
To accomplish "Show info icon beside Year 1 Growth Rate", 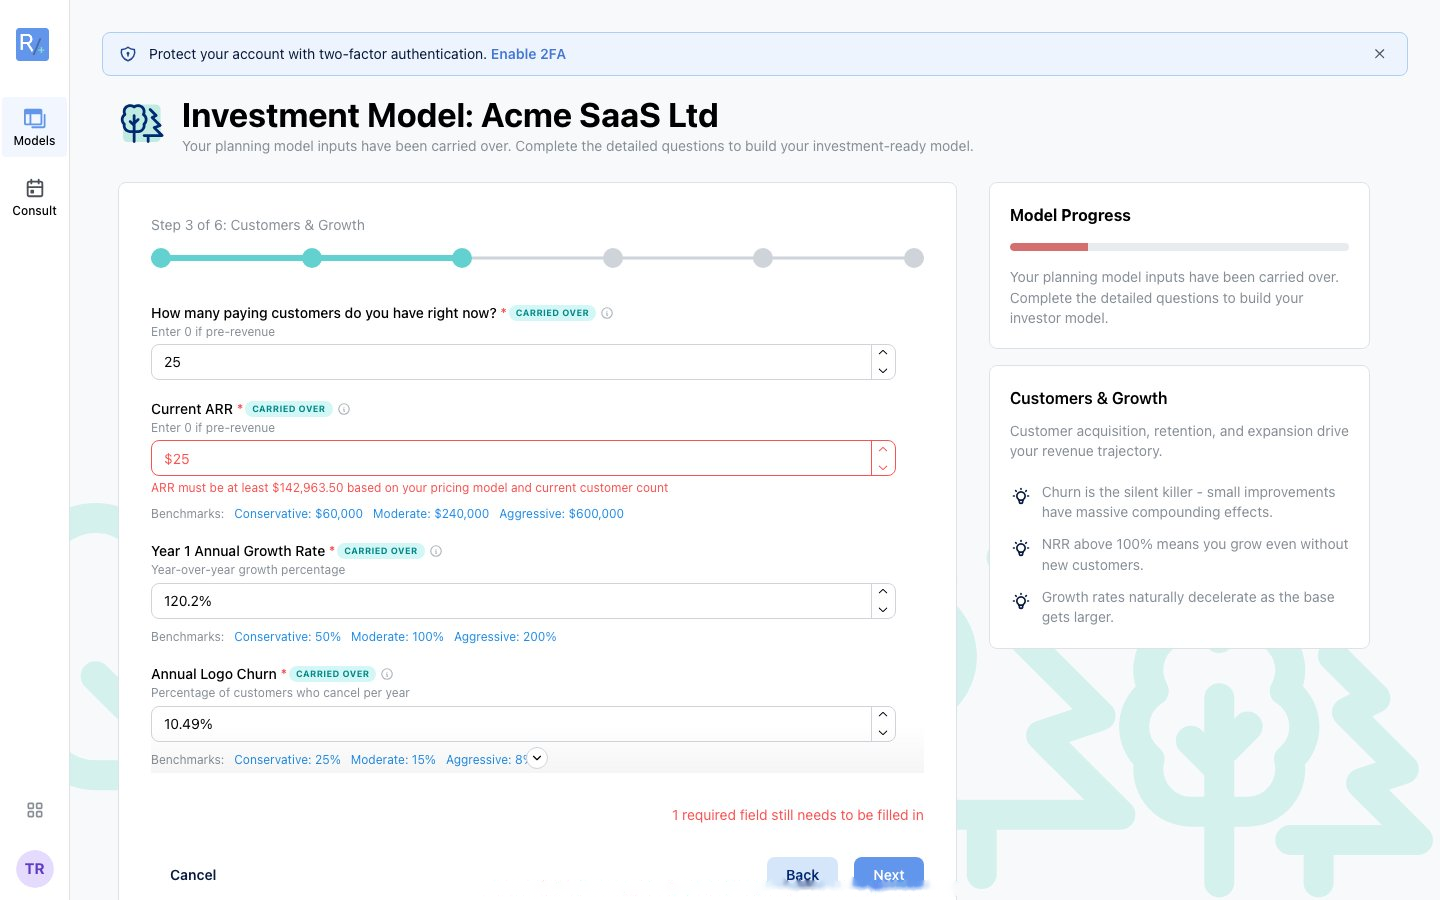I will pyautogui.click(x=436, y=551).
